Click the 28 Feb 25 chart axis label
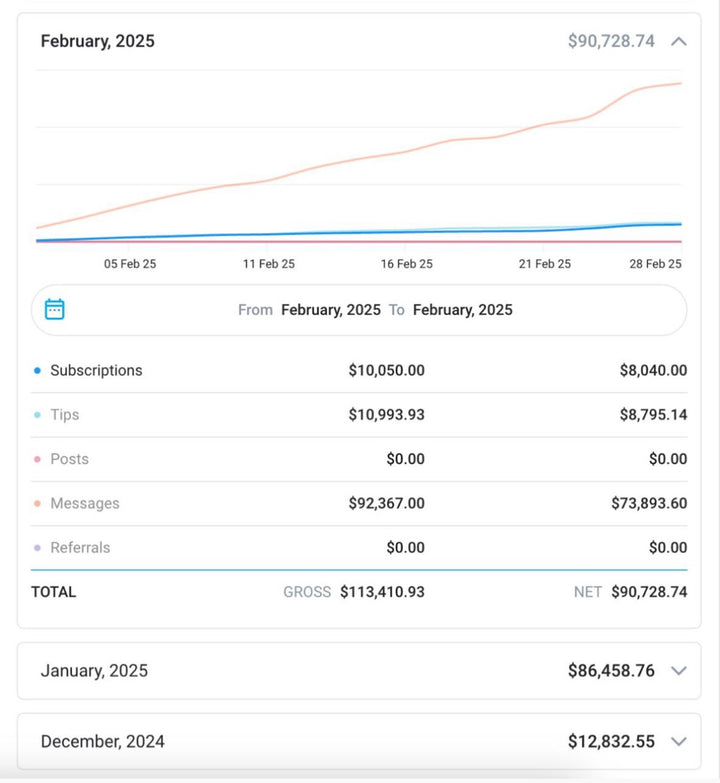This screenshot has width=720, height=783. [655, 264]
